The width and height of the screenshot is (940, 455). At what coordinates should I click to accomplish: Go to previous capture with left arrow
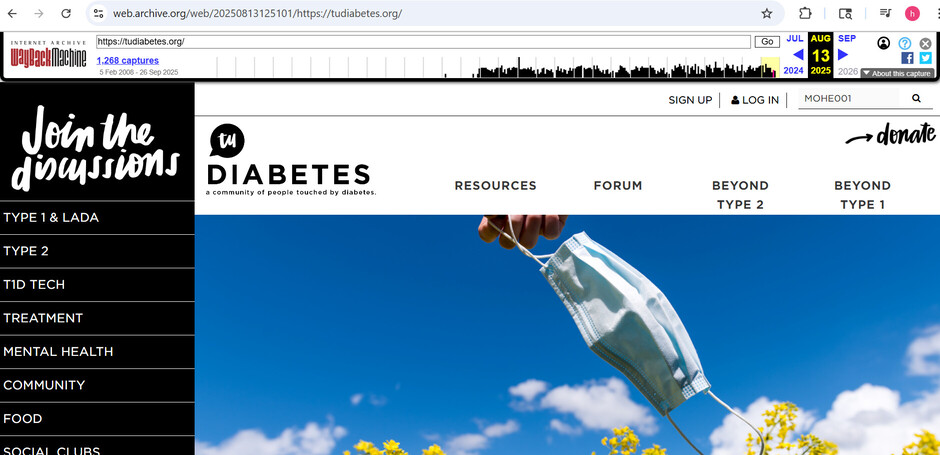pos(798,55)
